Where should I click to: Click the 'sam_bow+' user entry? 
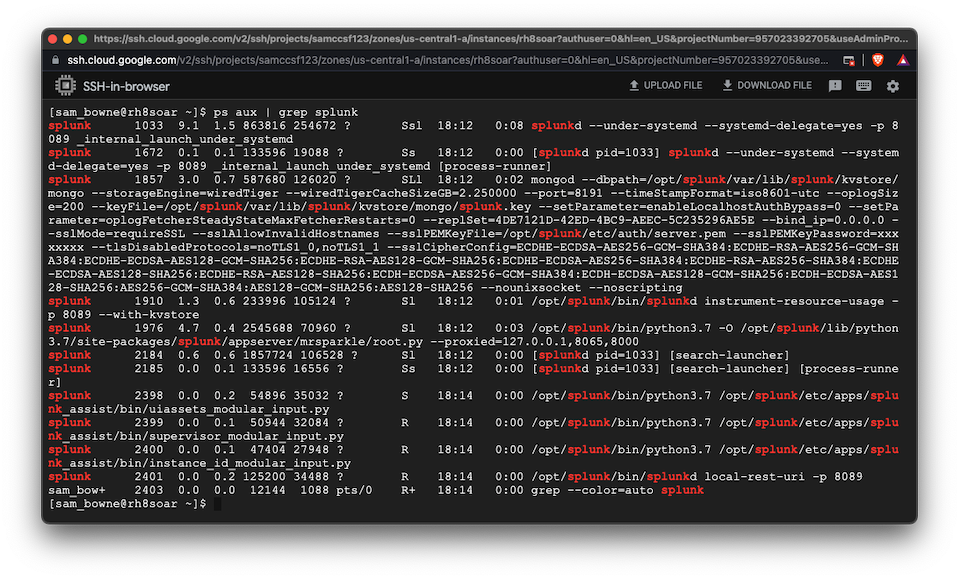click(77, 490)
